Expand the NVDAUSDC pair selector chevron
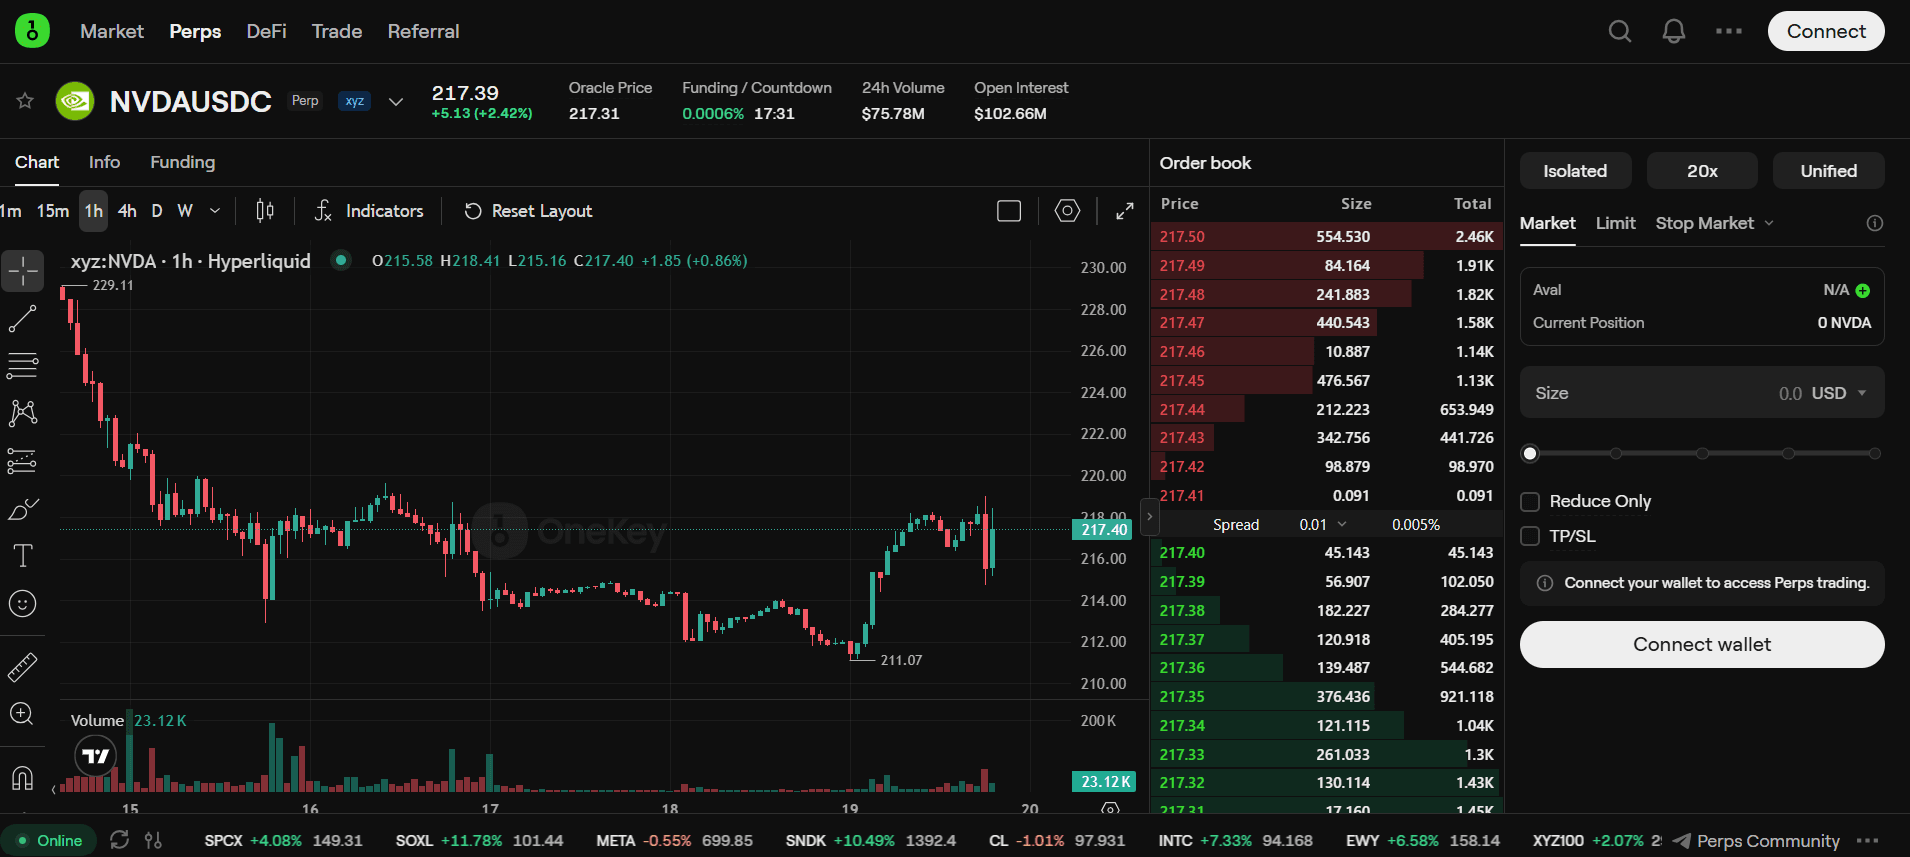 tap(396, 101)
